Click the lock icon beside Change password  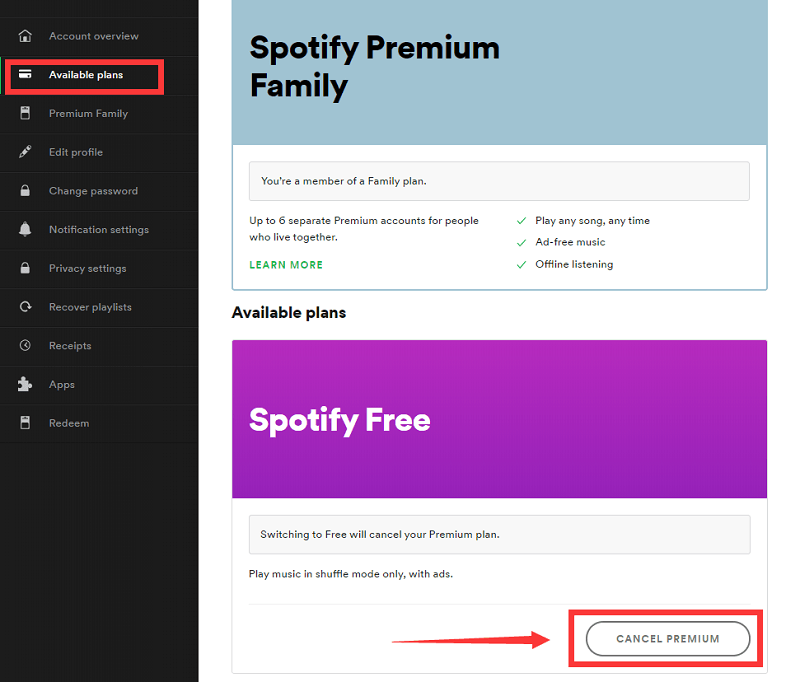(26, 191)
